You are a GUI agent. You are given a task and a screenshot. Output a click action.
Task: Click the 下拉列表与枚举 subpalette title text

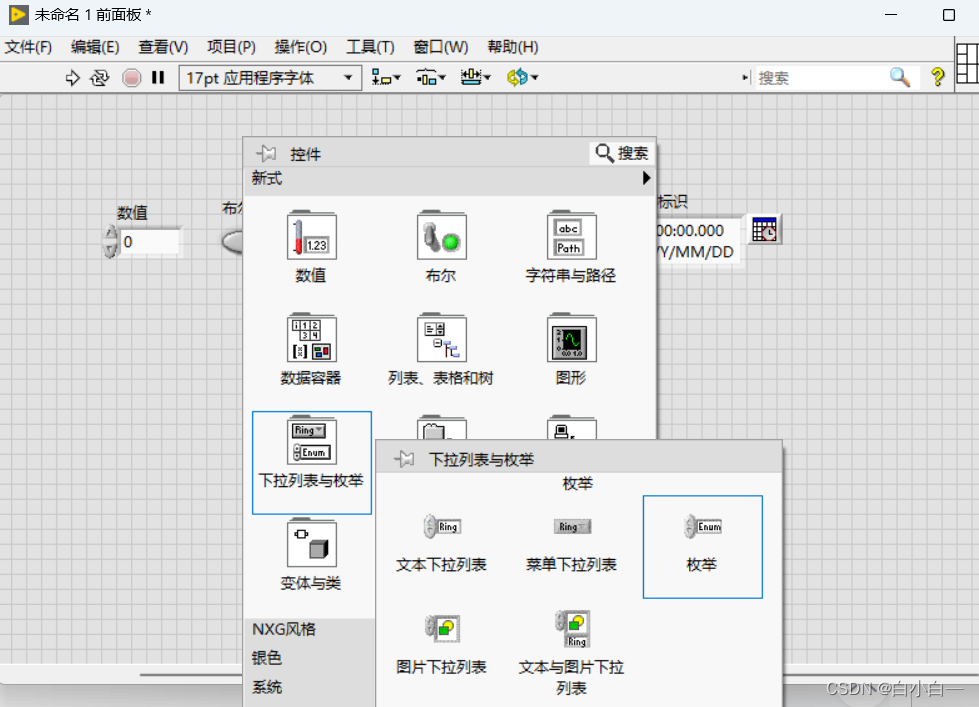point(481,460)
